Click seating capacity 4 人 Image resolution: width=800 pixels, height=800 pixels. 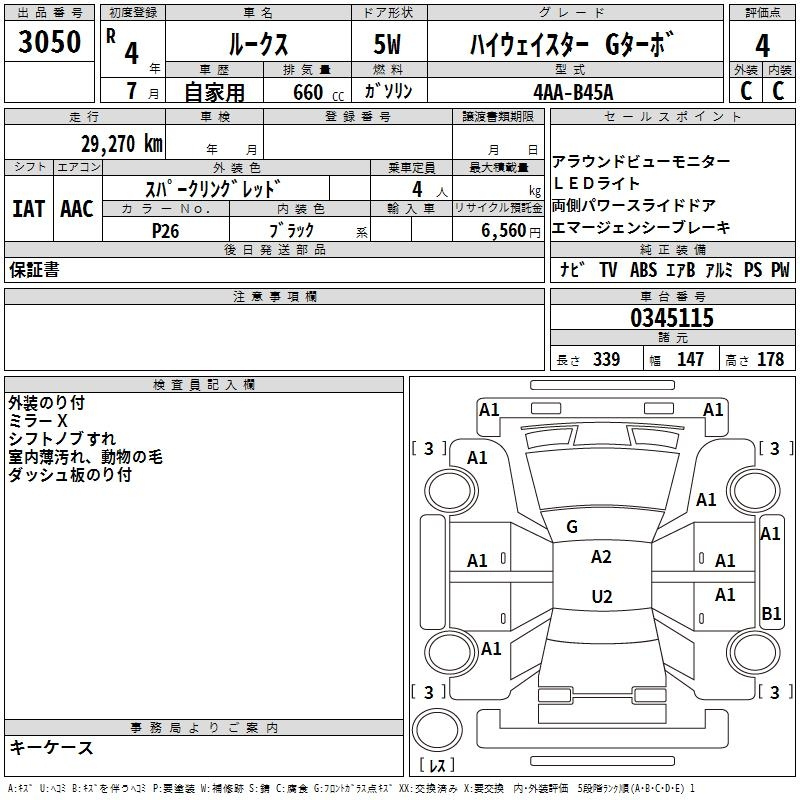[429, 190]
